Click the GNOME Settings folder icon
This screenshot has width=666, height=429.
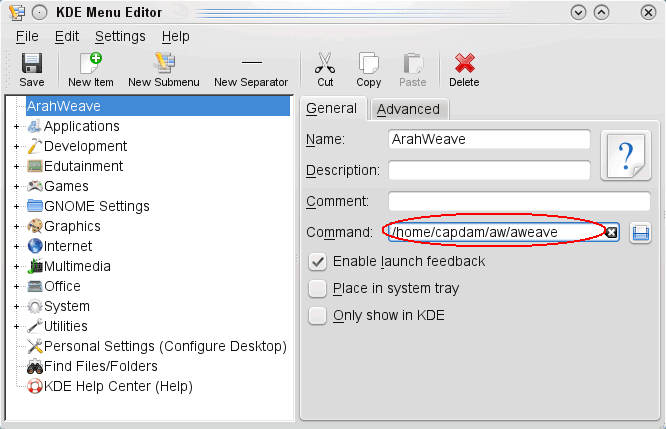pos(34,206)
